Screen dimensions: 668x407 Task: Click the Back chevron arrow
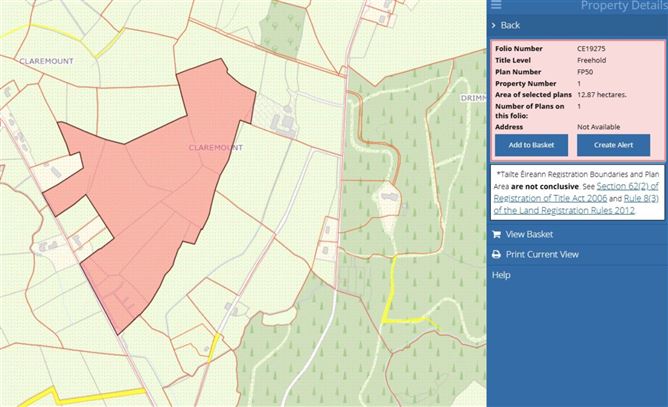pos(493,26)
